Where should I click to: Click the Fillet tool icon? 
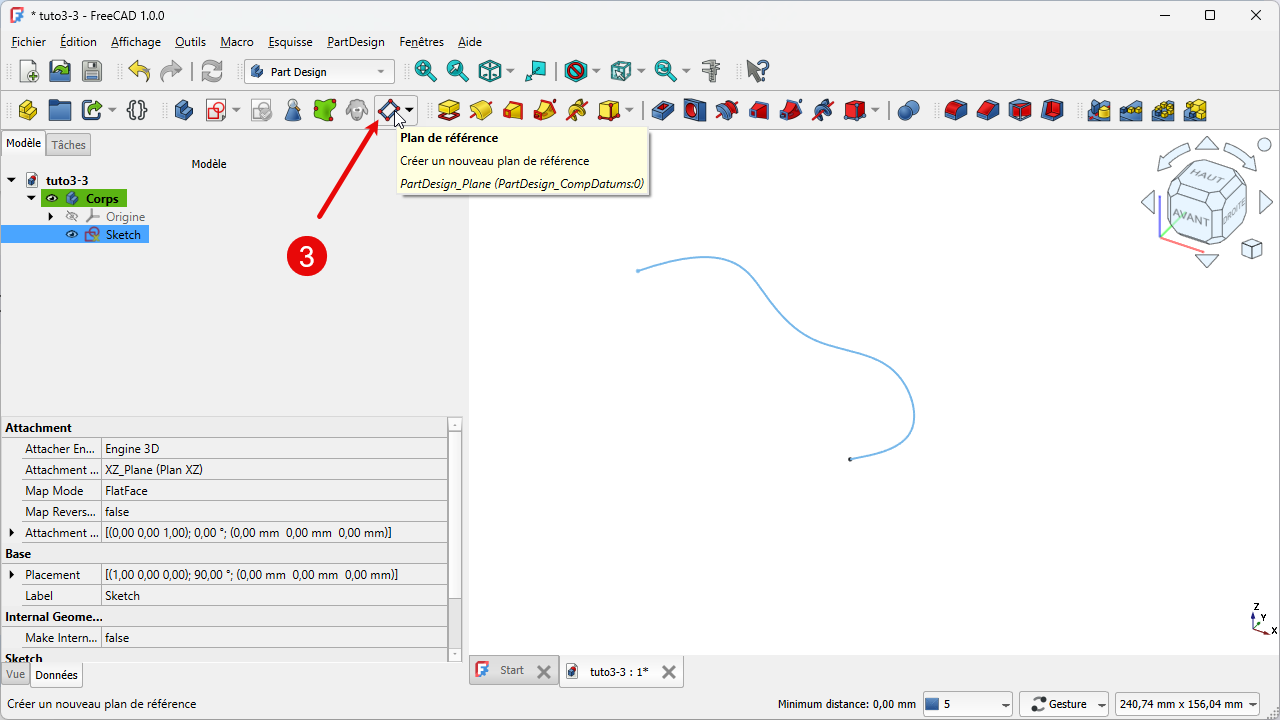click(956, 110)
